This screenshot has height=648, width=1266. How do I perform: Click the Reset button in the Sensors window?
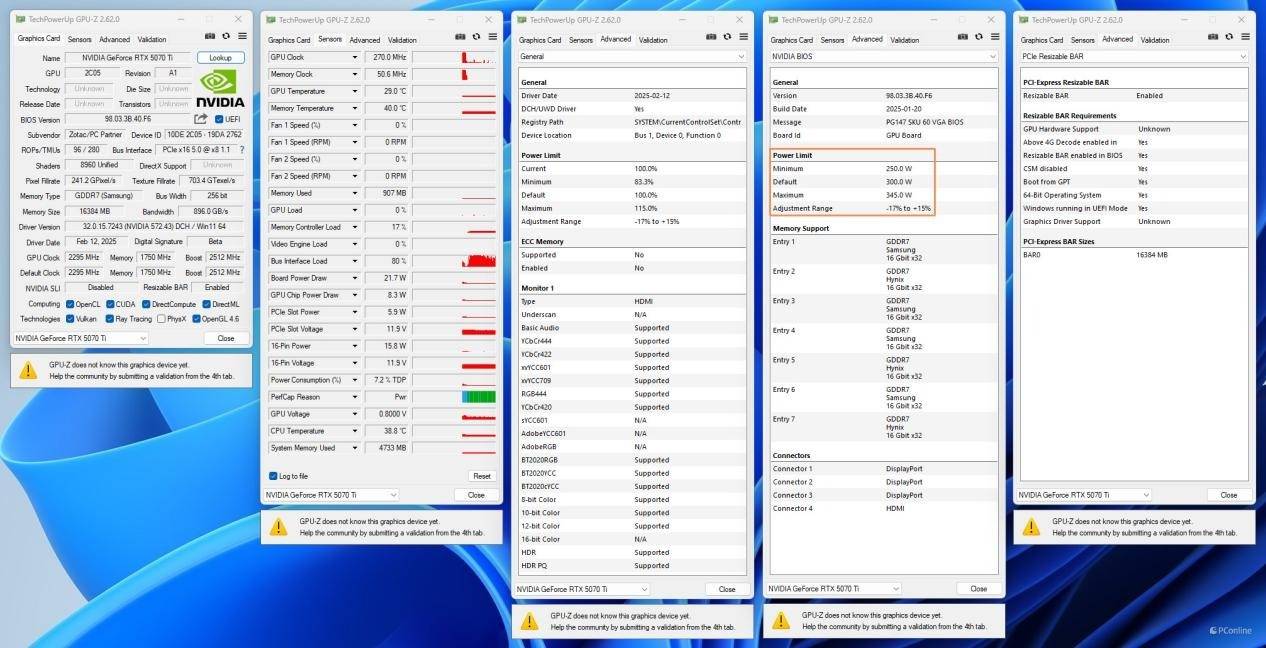coord(482,476)
